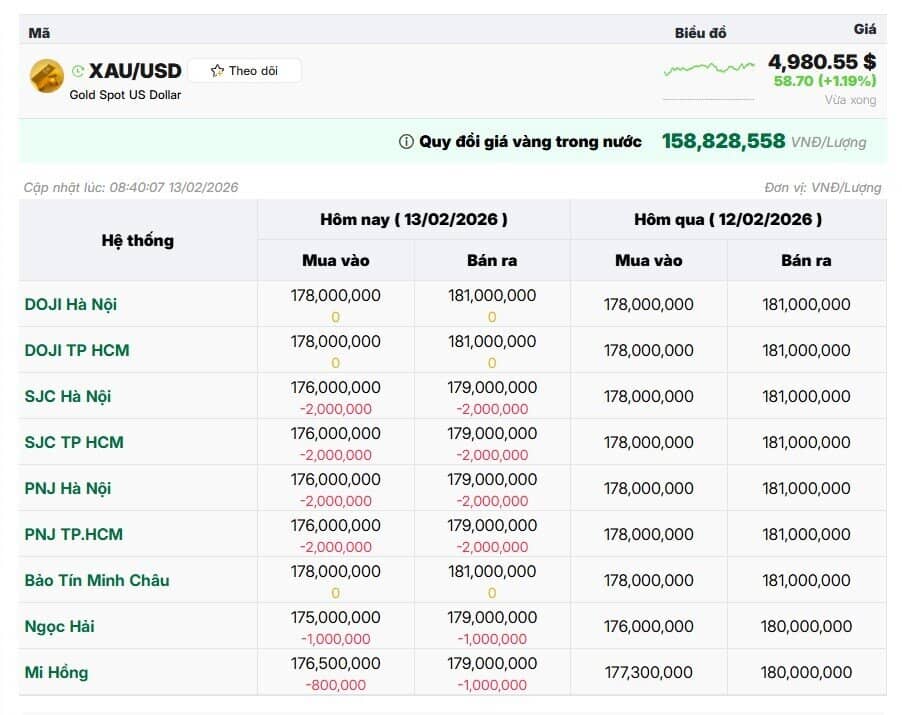
Task: Click the Hôm qua (12/02/2026) header
Action: 728,219
